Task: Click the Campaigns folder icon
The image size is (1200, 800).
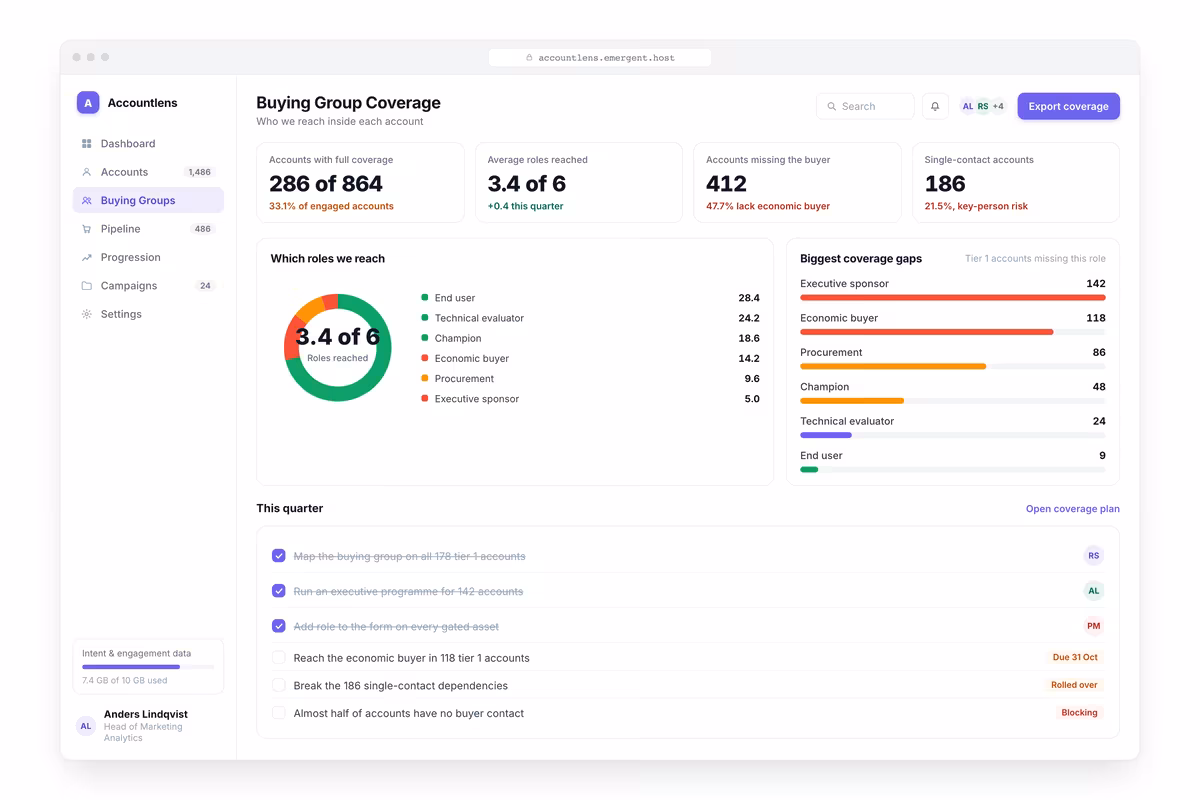Action: click(87, 286)
